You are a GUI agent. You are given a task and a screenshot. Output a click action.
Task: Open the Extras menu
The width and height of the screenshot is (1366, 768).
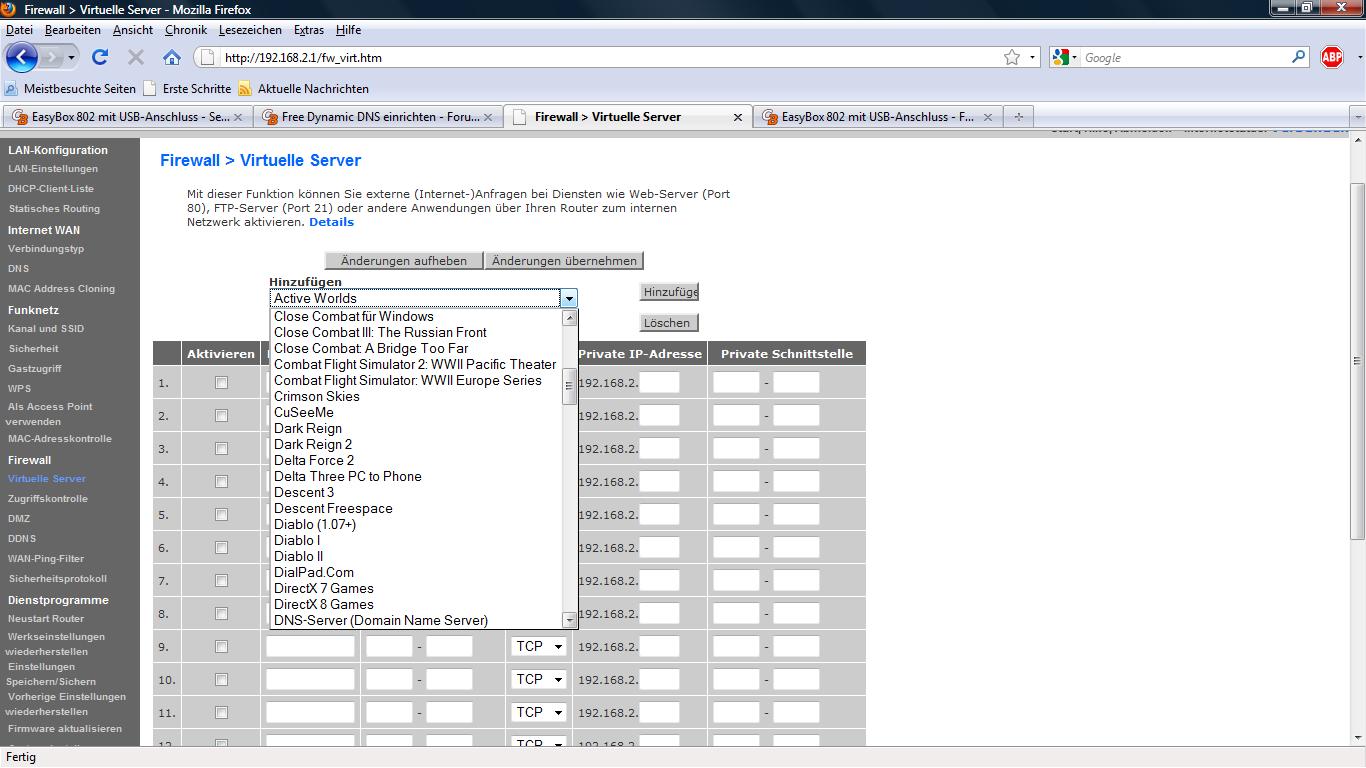point(309,30)
